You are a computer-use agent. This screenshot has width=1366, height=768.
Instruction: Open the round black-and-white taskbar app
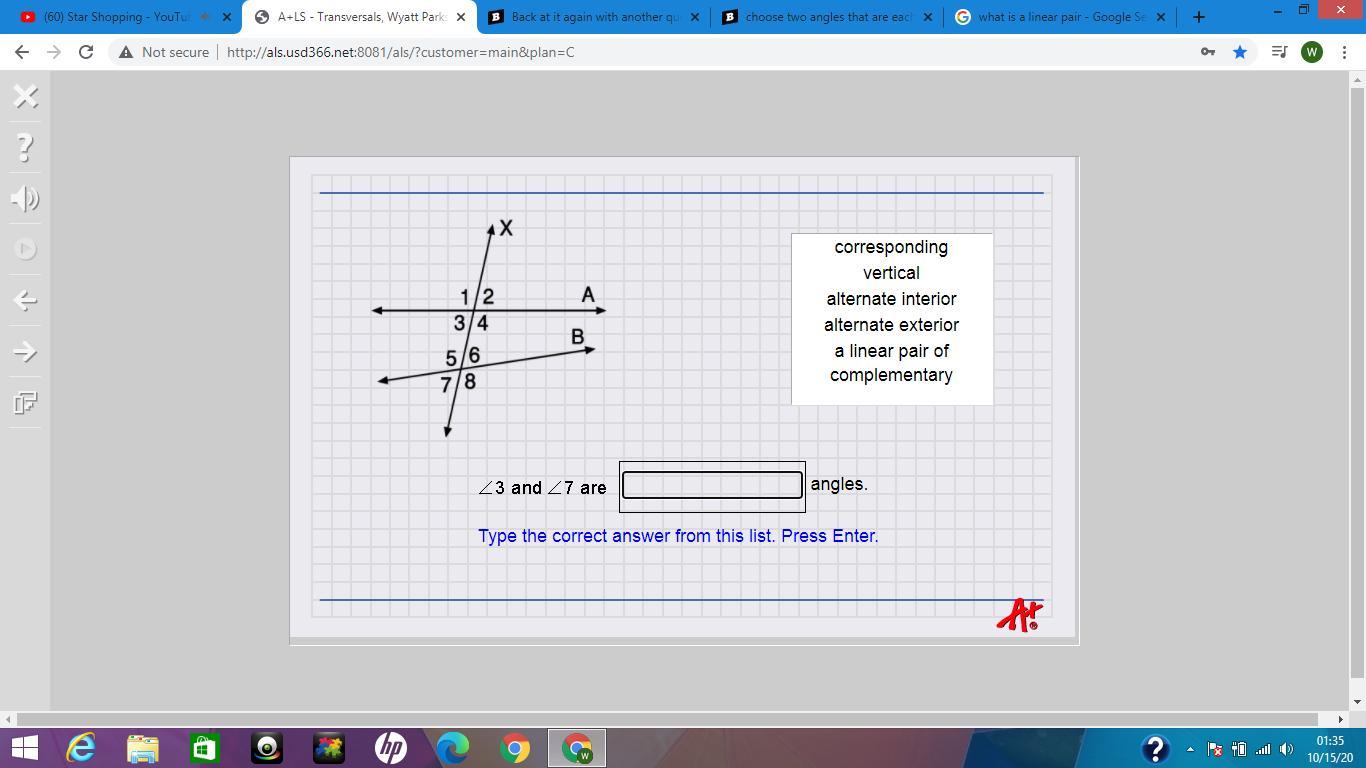pos(267,748)
